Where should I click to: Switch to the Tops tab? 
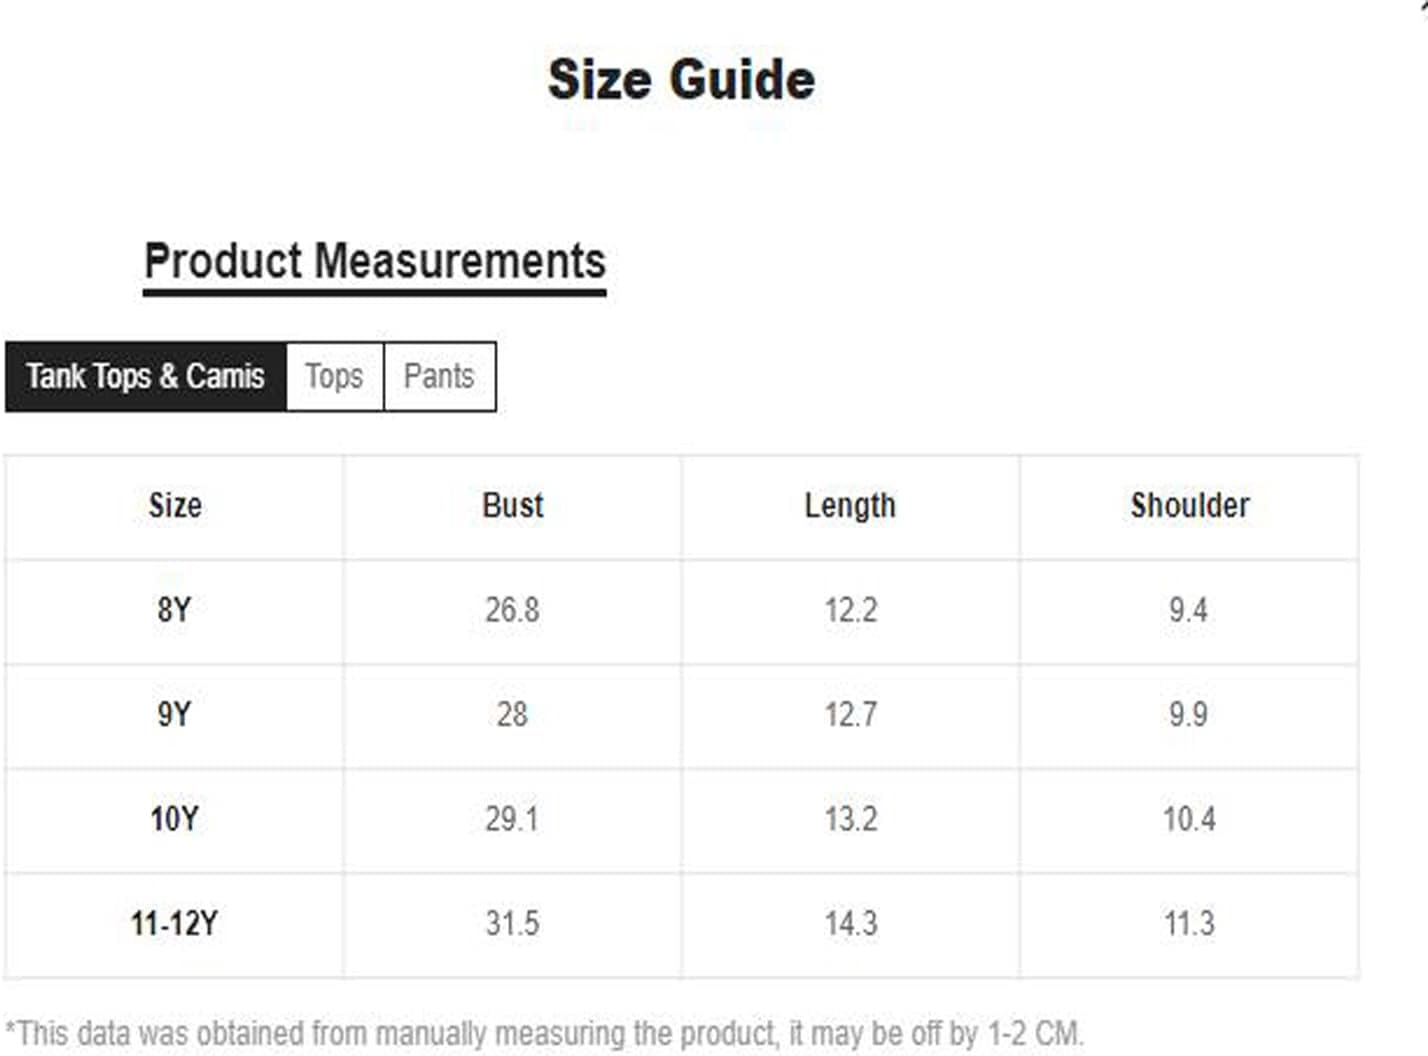[x=335, y=377]
